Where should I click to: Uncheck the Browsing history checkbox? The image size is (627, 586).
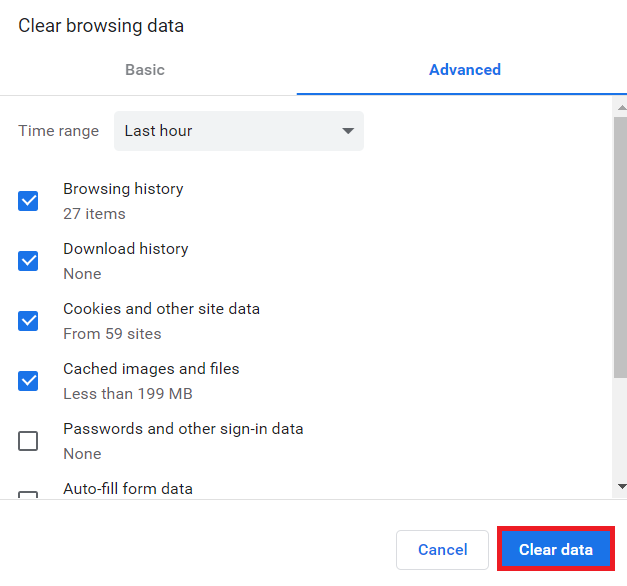28,201
